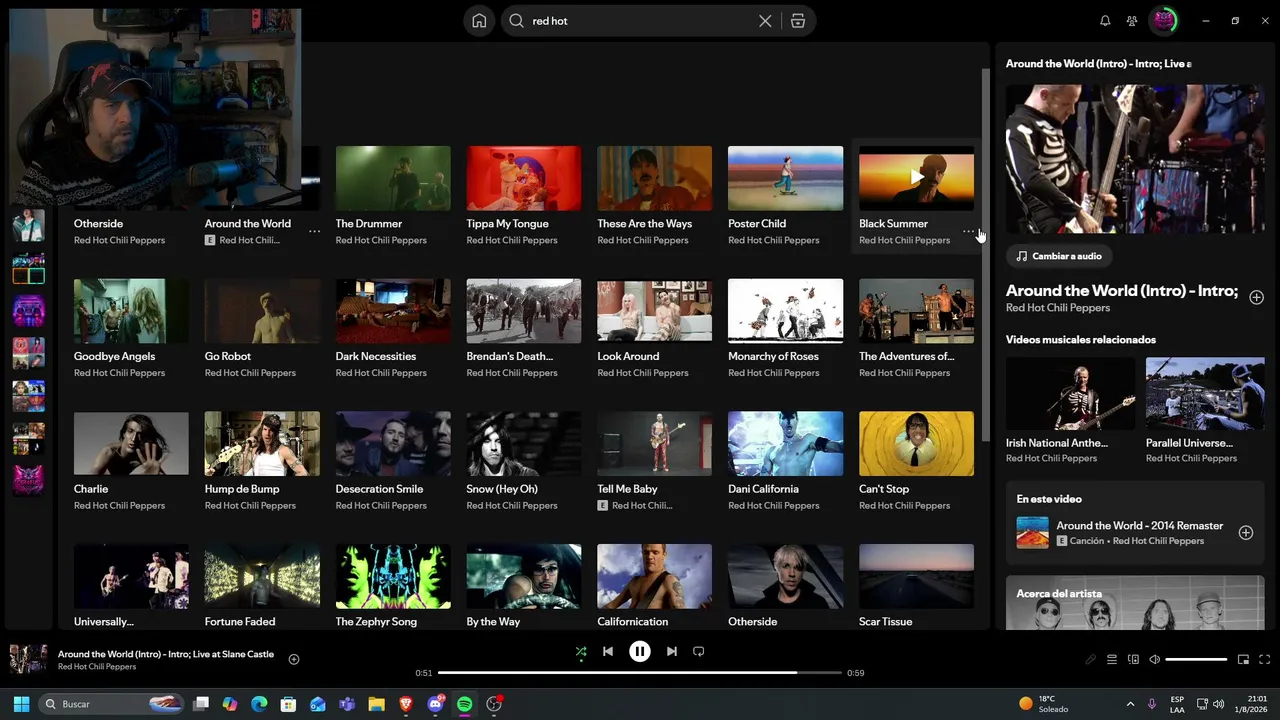Open The Drummer video thumbnail
This screenshot has width=1280, height=720.
[393, 178]
